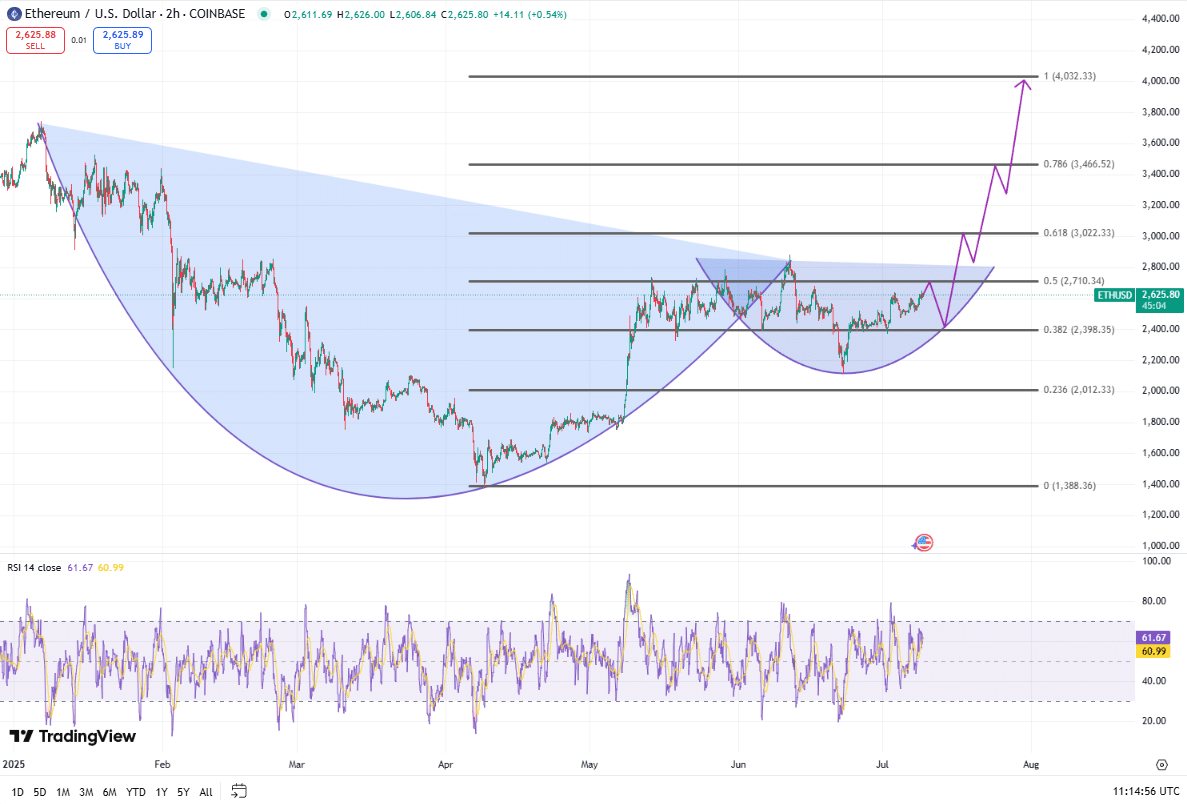This screenshot has height=804, width=1187.
Task: Click the 4,400.00 price axis label
Action: [1161, 19]
